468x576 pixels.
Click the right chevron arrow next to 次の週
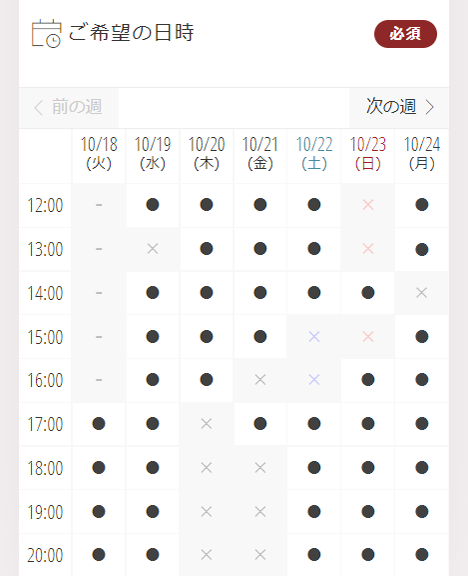tap(429, 107)
